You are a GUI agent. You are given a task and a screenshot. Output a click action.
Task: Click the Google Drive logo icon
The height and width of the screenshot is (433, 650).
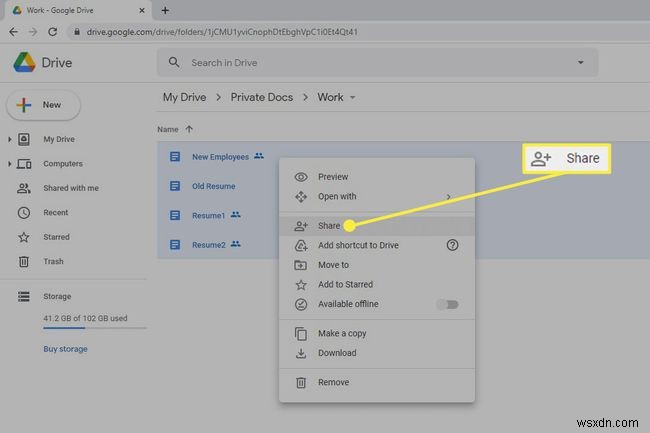(24, 63)
